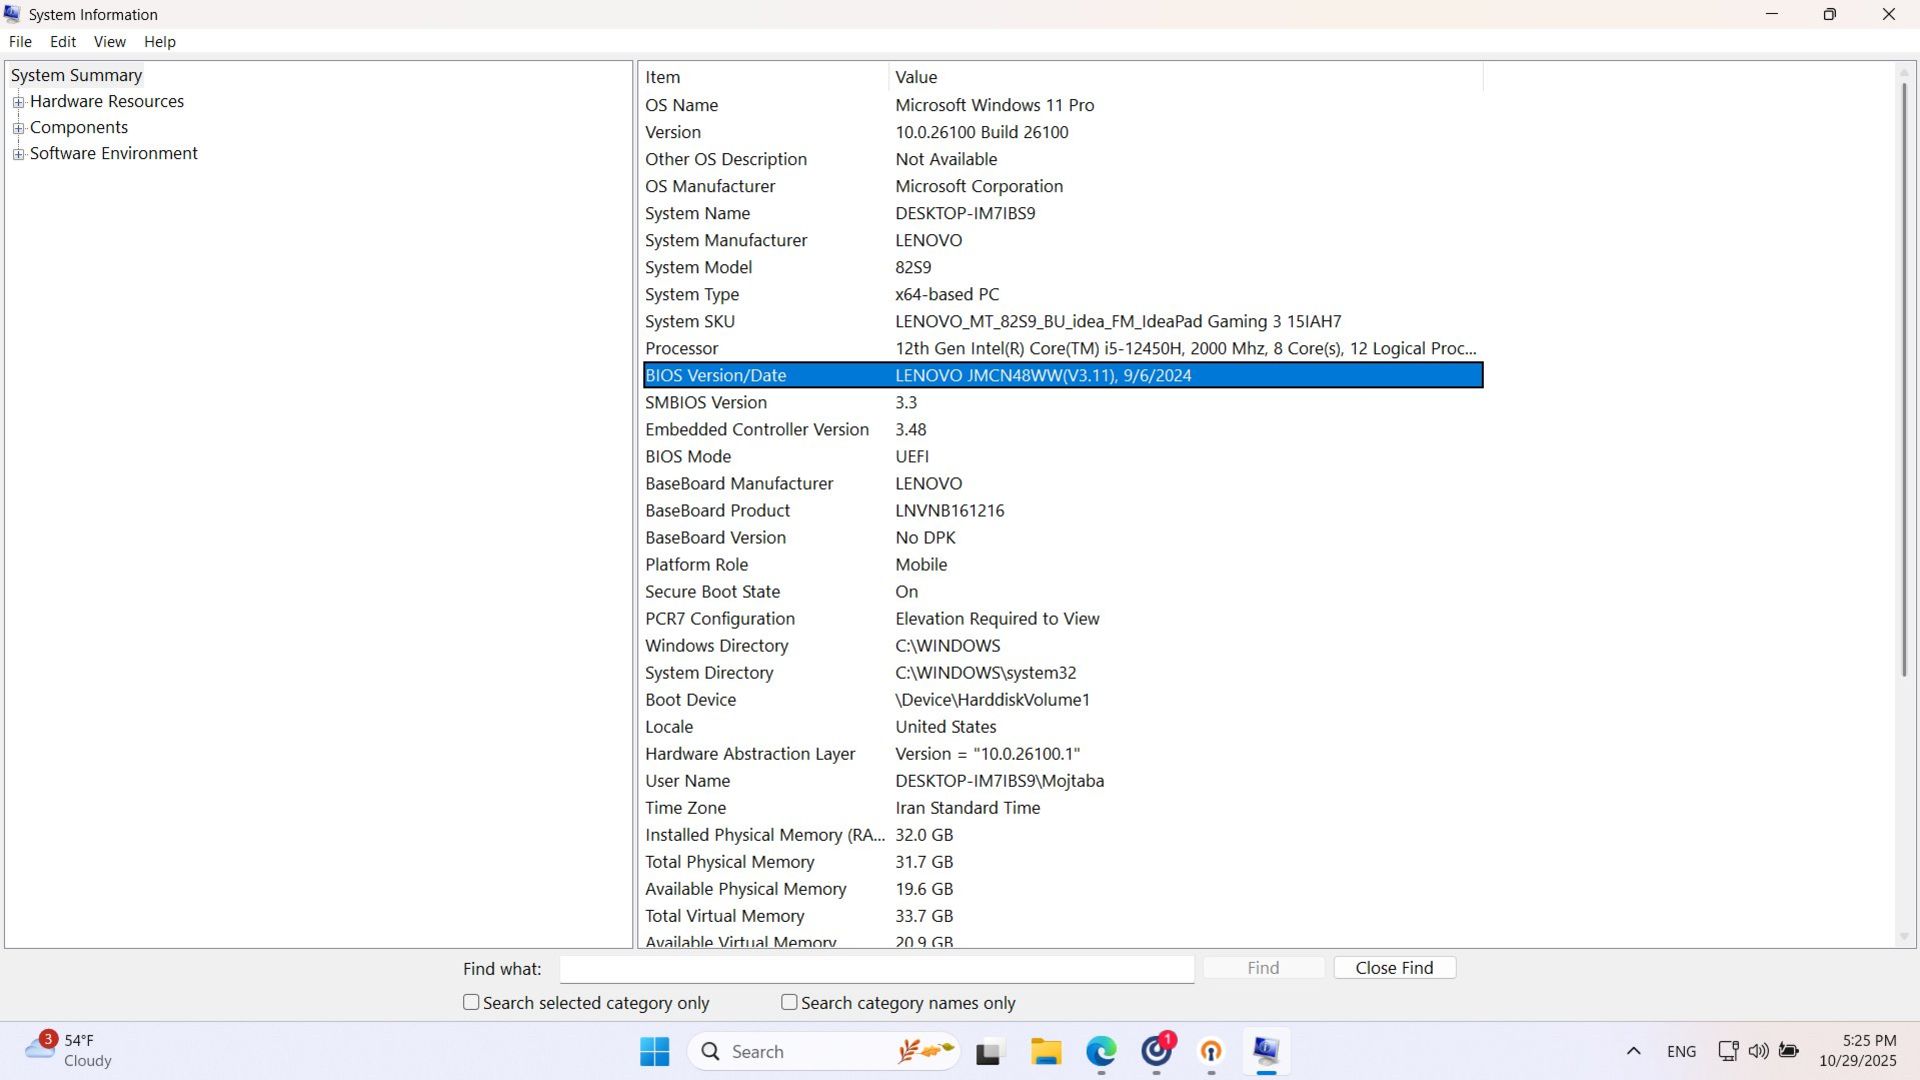Open the Edit menu
The height and width of the screenshot is (1080, 1920).
click(x=63, y=42)
